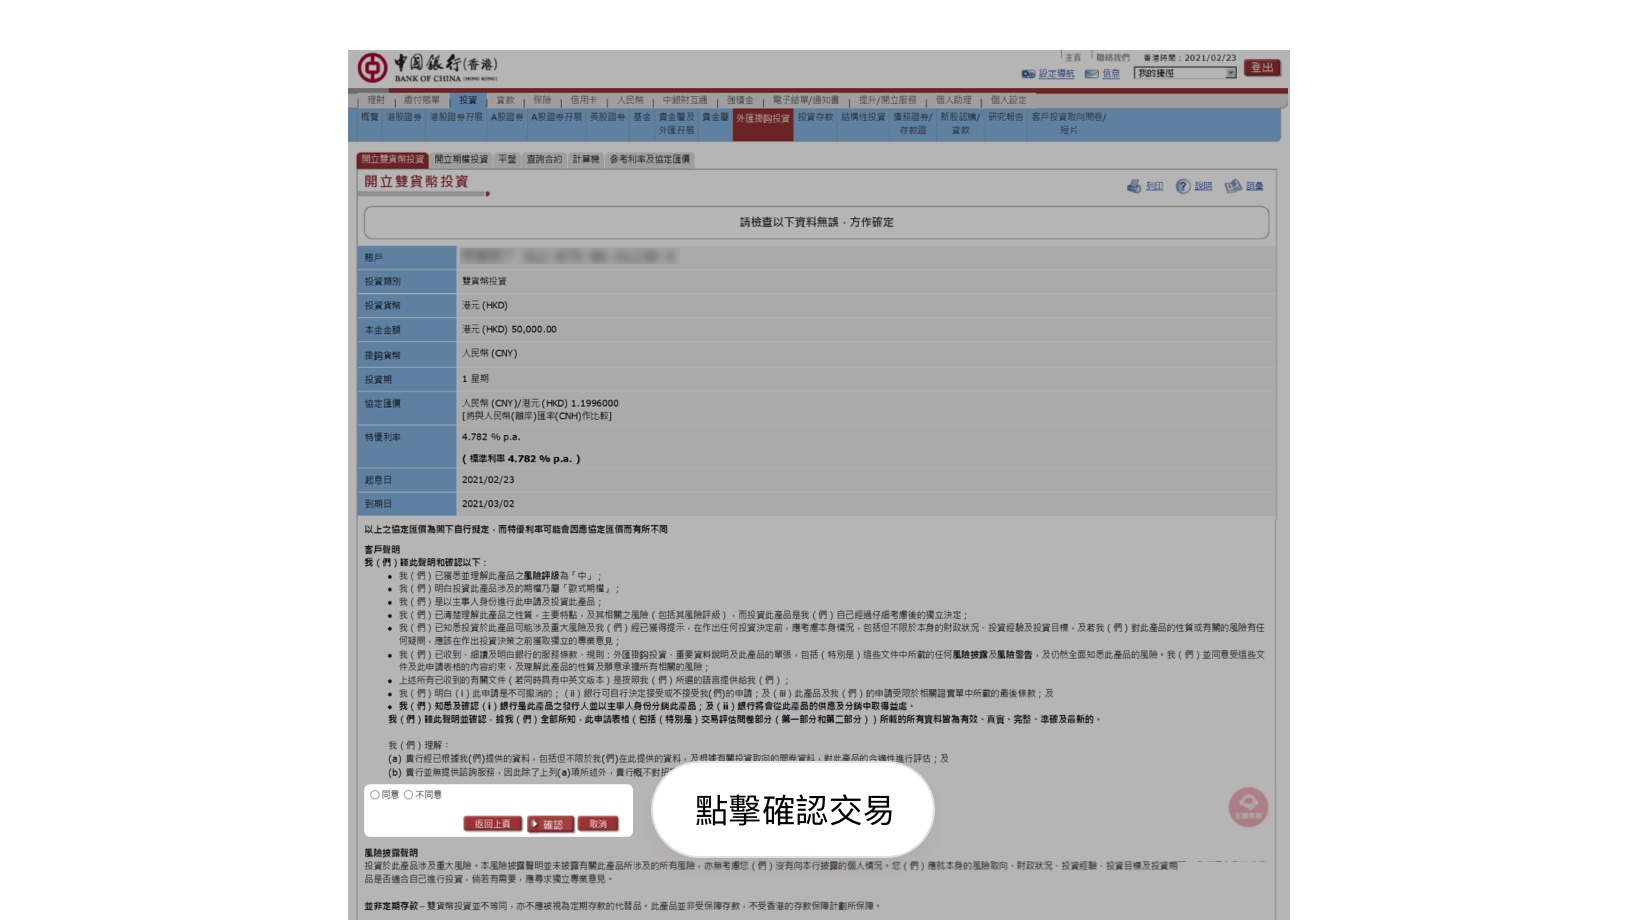Image resolution: width=1638 pixels, height=920 pixels.
Task: Open the 繳付賬單 main menu
Action: [422, 100]
